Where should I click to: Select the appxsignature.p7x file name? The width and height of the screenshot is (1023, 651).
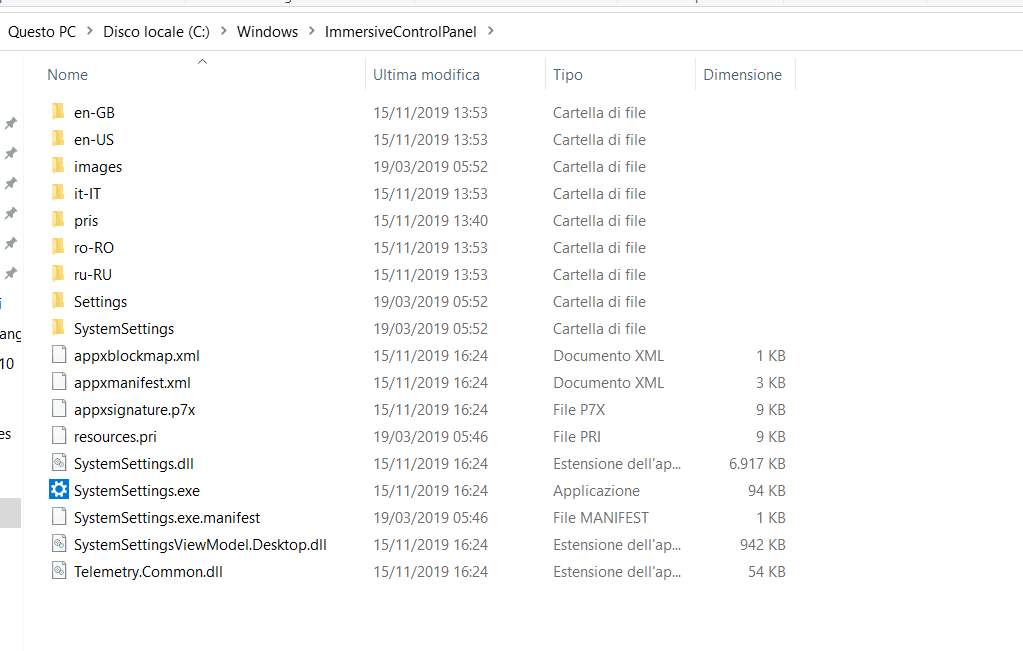[x=134, y=409]
